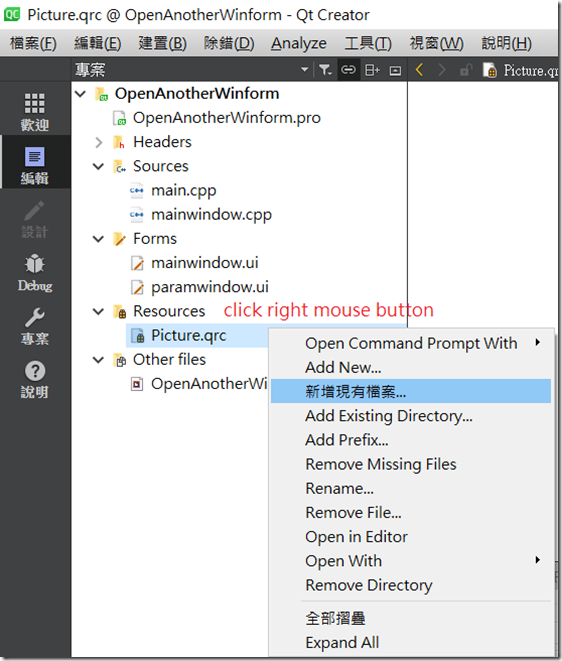The height and width of the screenshot is (661, 562).
Task: Click the lock icon in editor toolbar
Action: click(465, 70)
